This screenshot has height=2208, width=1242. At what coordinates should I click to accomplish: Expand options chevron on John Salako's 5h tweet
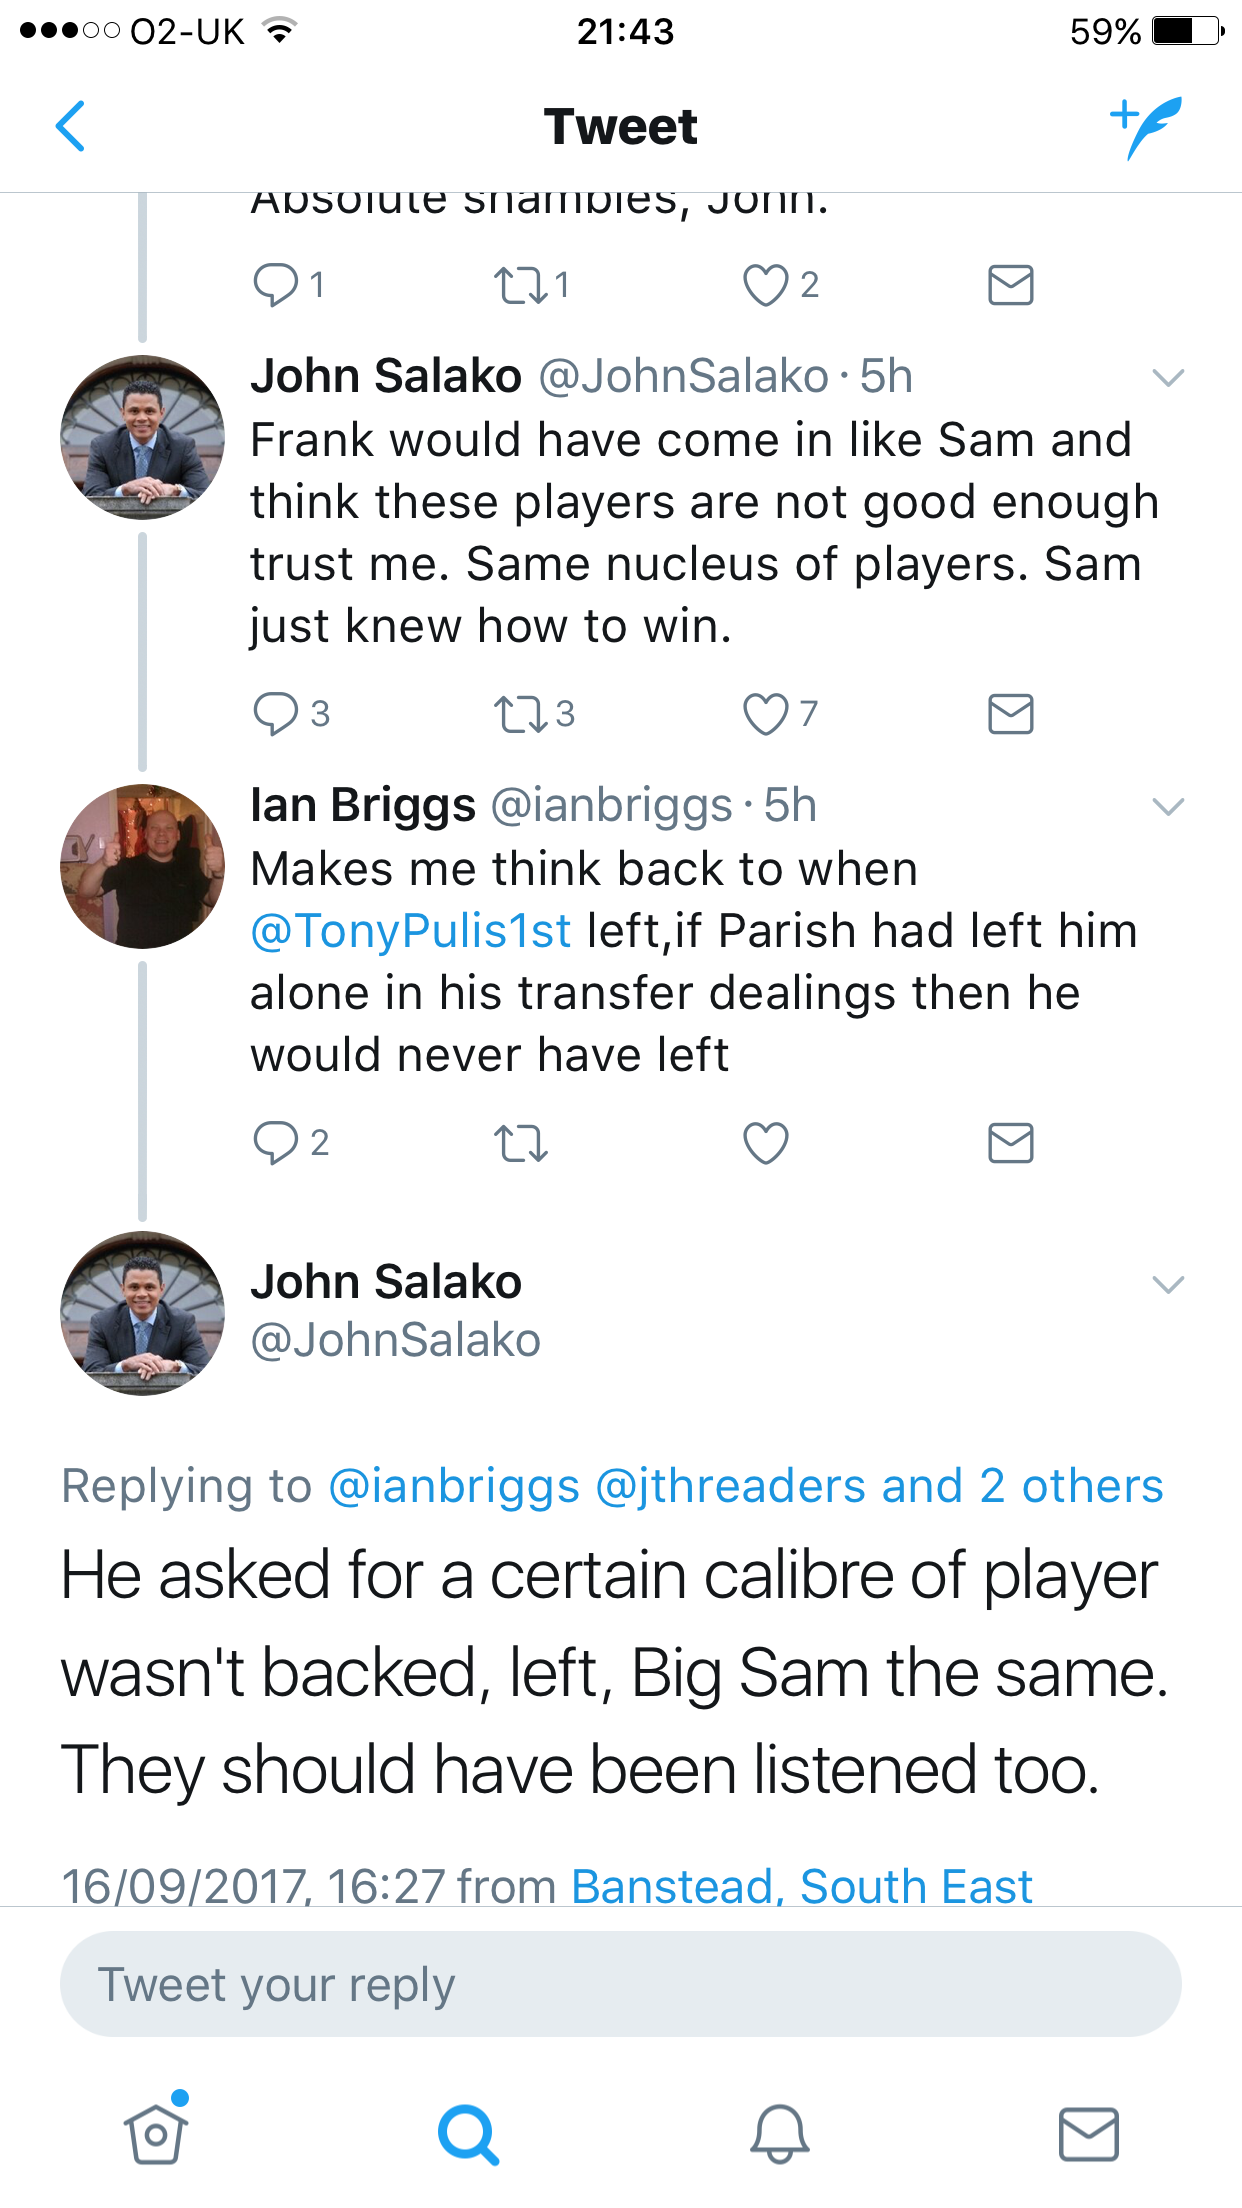point(1168,378)
